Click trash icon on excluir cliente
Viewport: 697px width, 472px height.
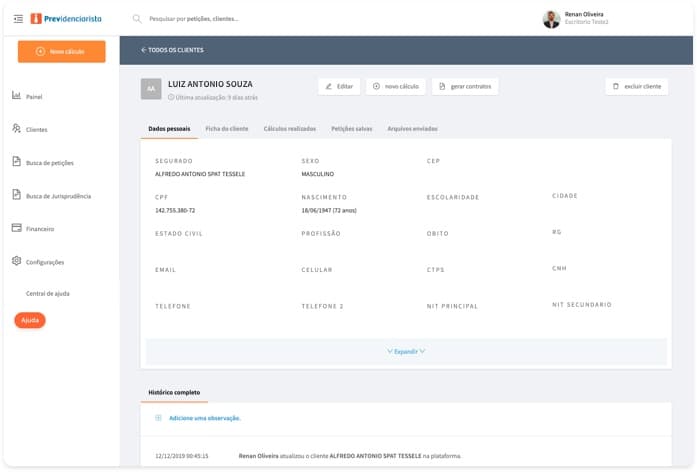[616, 86]
